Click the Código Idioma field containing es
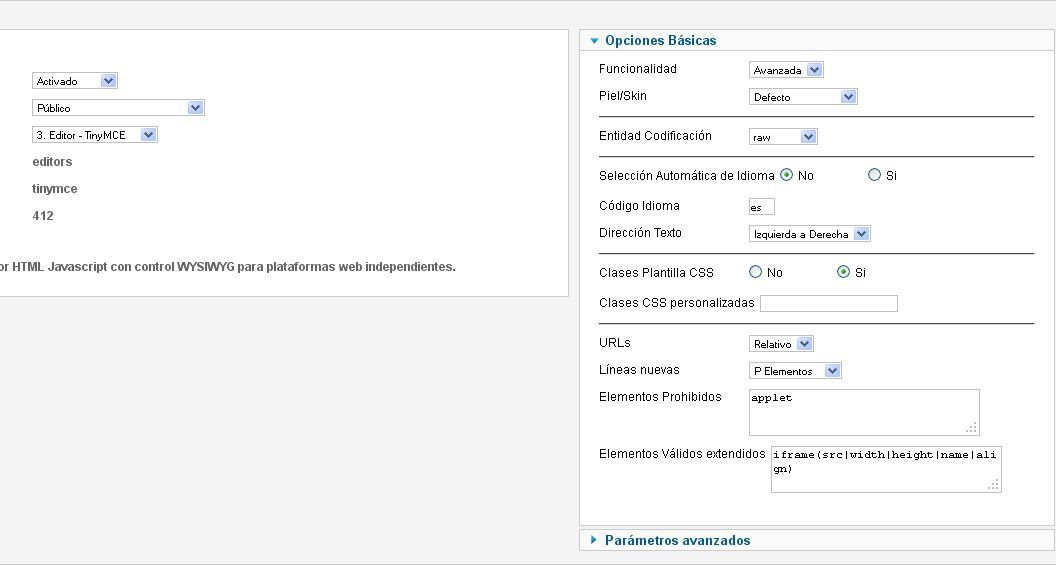 tap(762, 207)
